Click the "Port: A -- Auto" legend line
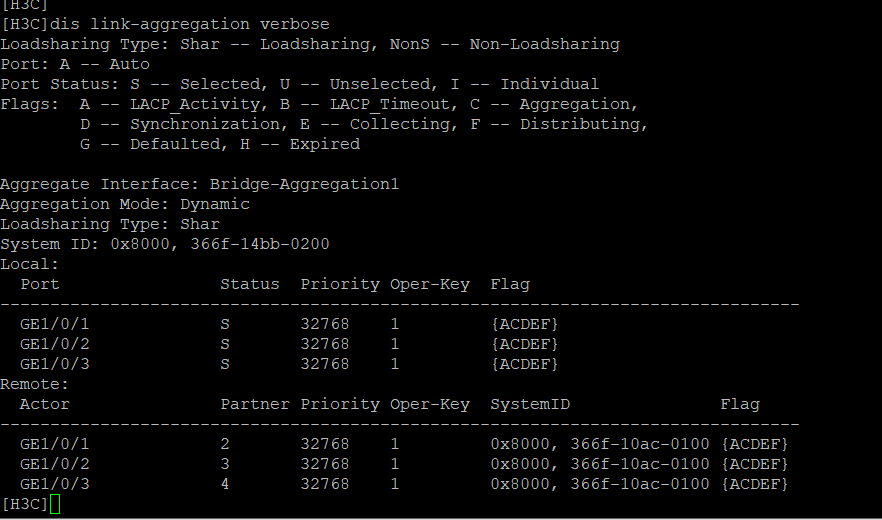Viewport: 882px width, 520px height. point(74,64)
